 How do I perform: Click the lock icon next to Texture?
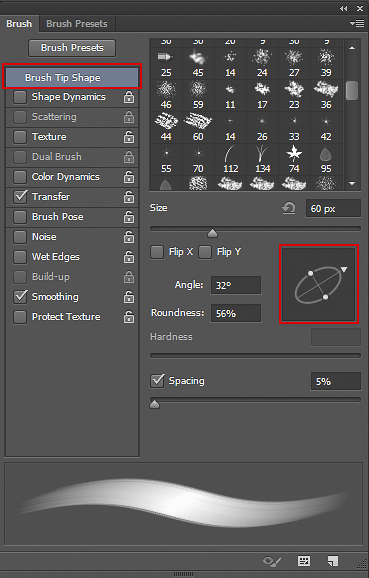click(129, 137)
